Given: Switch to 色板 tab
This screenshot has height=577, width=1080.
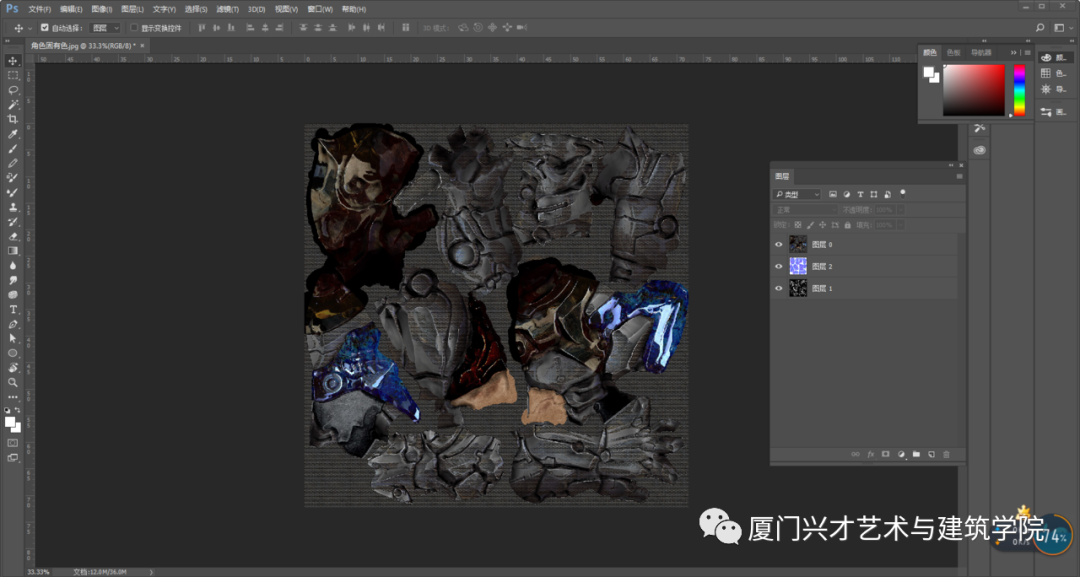Looking at the screenshot, I should click(953, 52).
